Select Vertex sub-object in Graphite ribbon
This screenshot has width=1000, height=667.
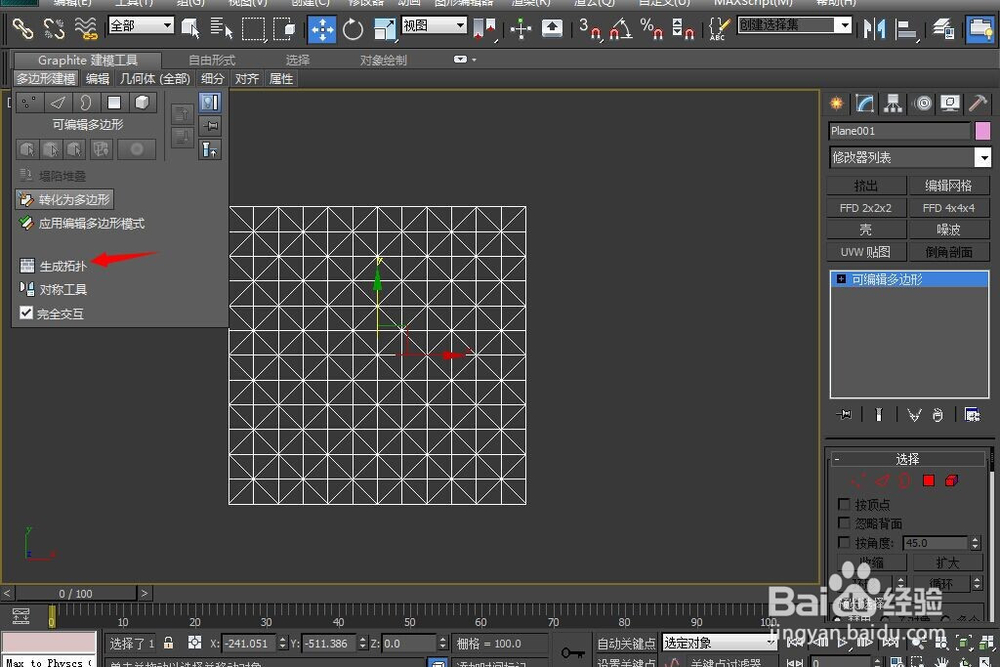[x=29, y=102]
